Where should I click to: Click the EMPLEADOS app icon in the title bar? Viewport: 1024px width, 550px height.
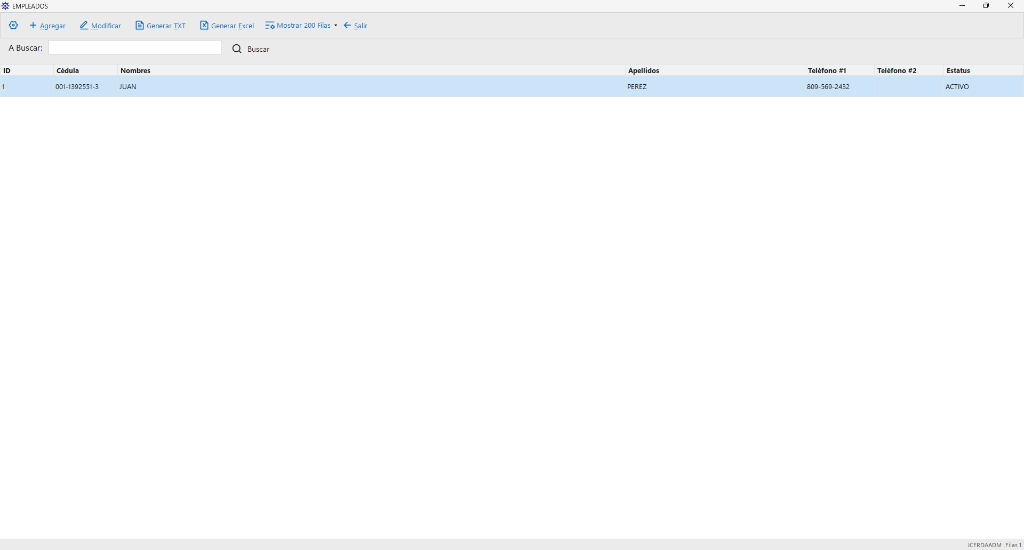click(x=5, y=6)
